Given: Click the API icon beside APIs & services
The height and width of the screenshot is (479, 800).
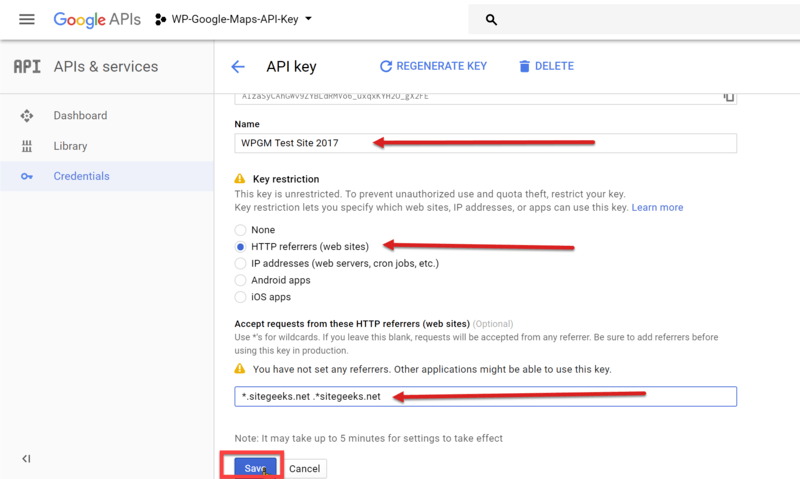Looking at the screenshot, I should pyautogui.click(x=27, y=66).
